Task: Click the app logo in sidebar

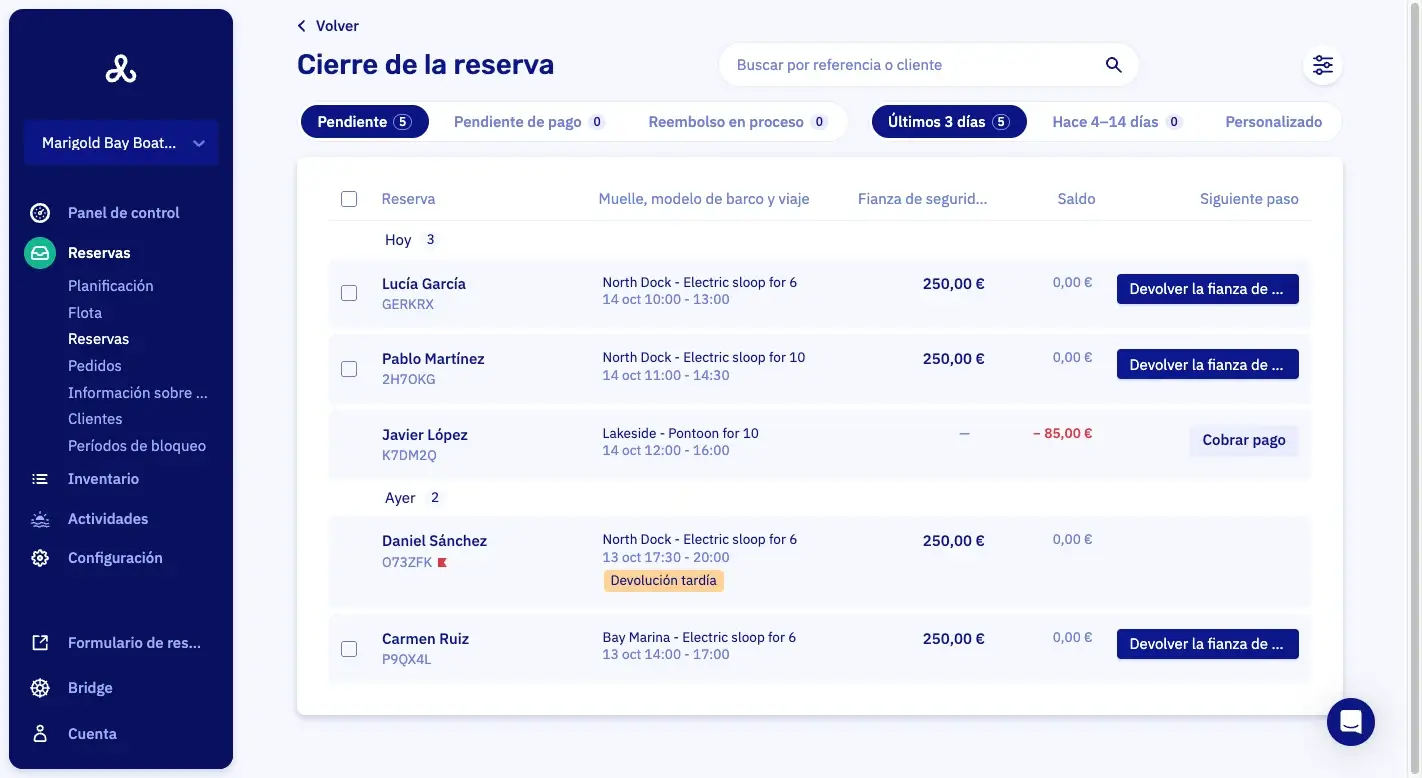Action: [x=121, y=69]
